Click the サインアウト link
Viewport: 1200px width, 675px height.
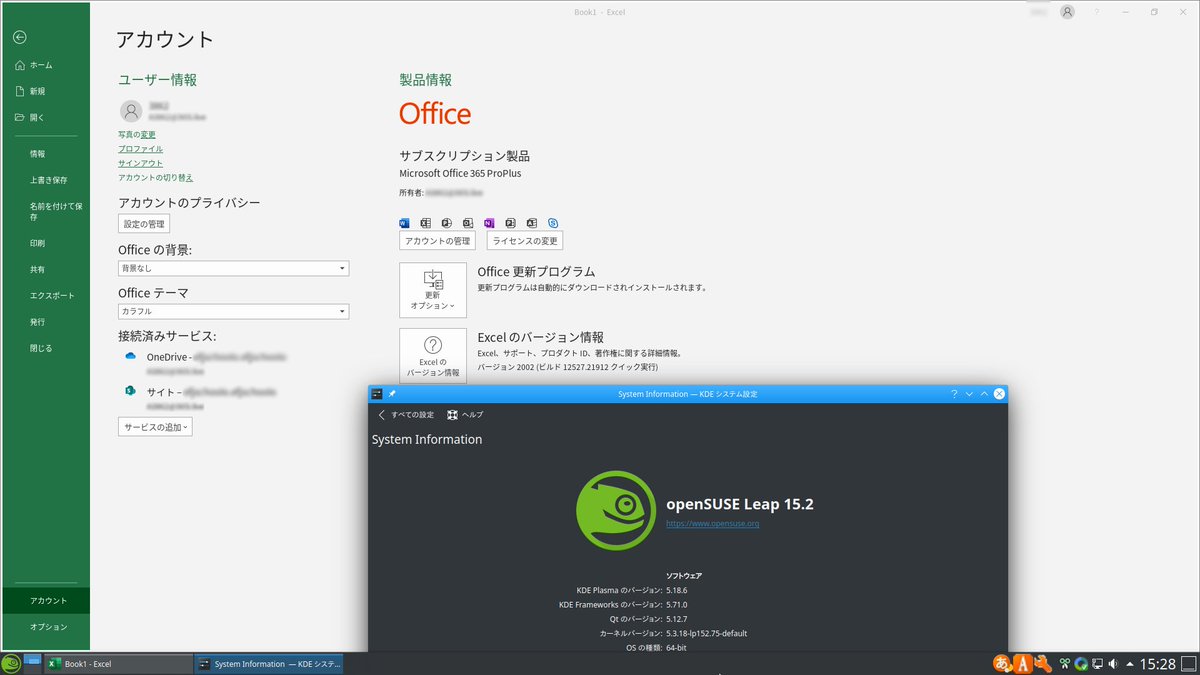click(x=140, y=163)
